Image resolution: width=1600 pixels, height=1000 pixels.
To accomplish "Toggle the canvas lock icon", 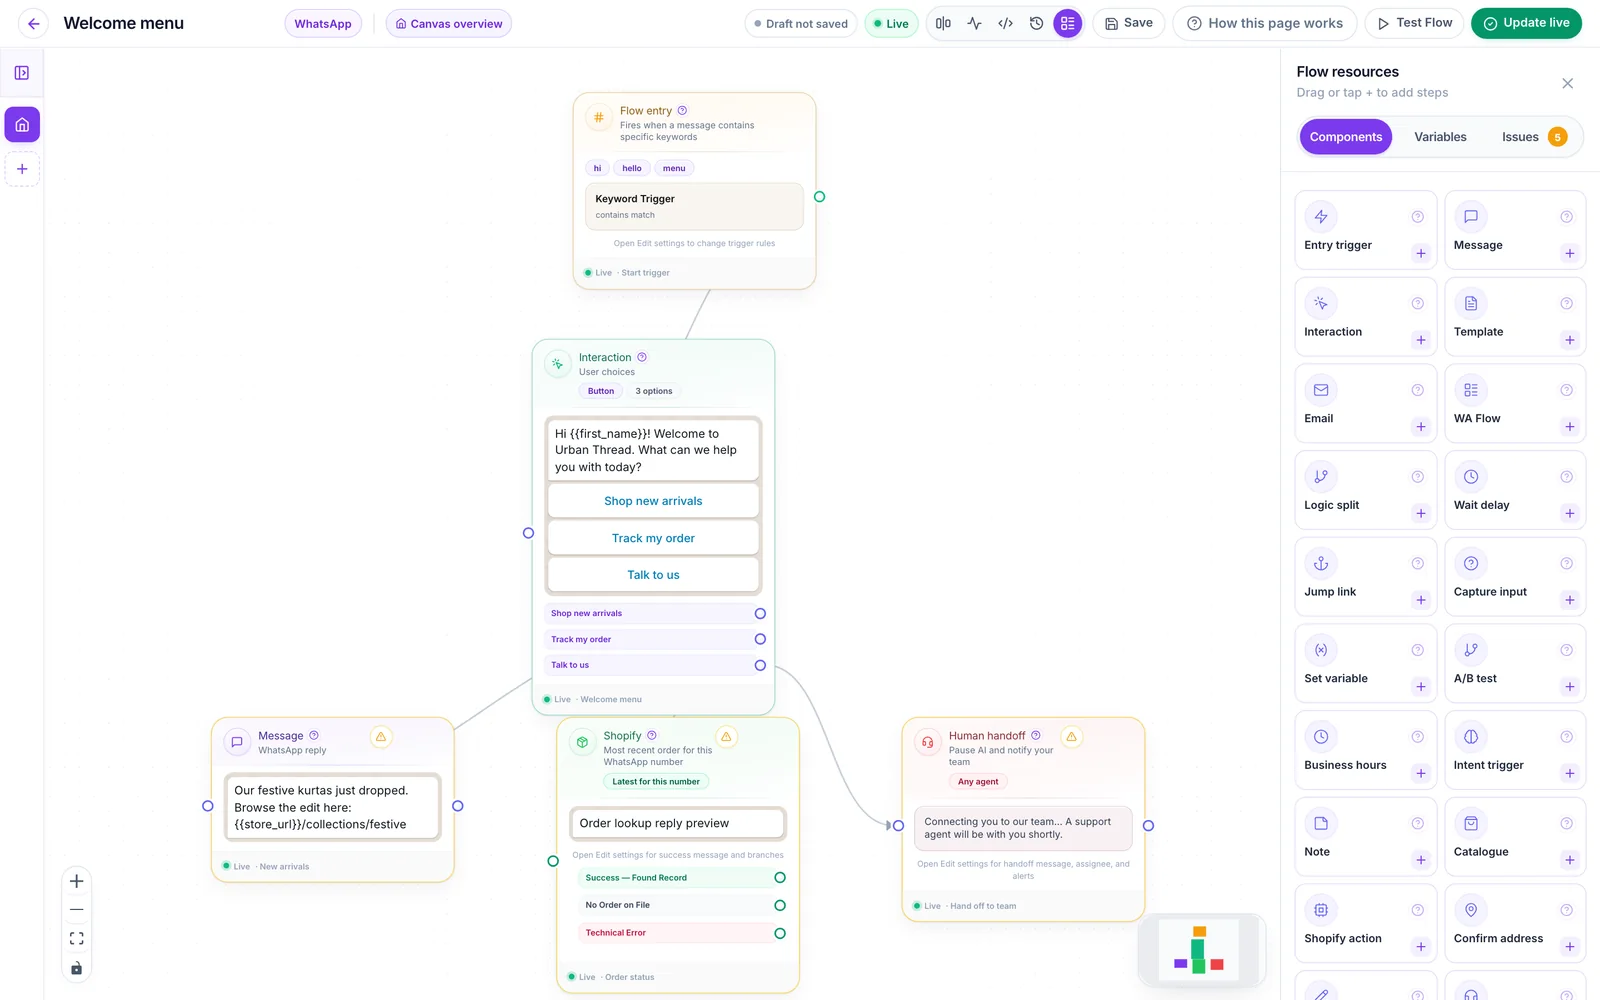I will [x=76, y=968].
